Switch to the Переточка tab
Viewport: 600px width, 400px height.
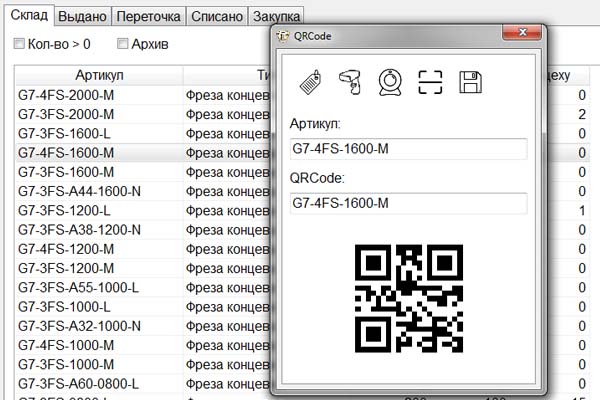[148, 16]
